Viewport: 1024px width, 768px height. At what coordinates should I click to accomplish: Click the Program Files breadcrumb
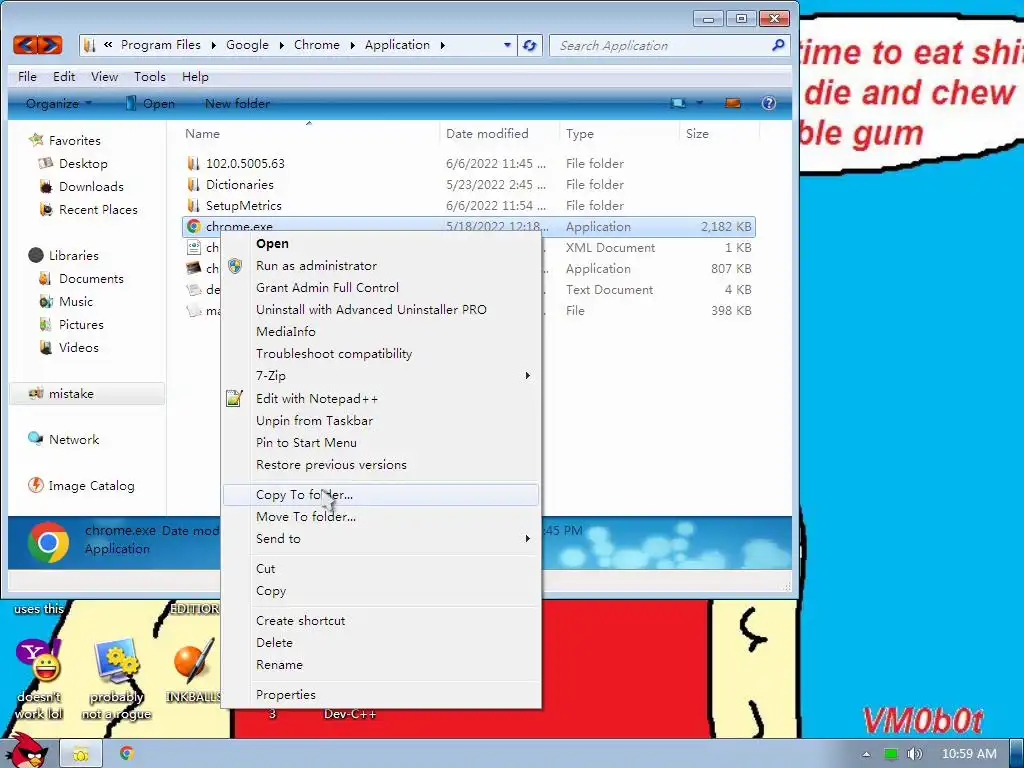(161, 45)
